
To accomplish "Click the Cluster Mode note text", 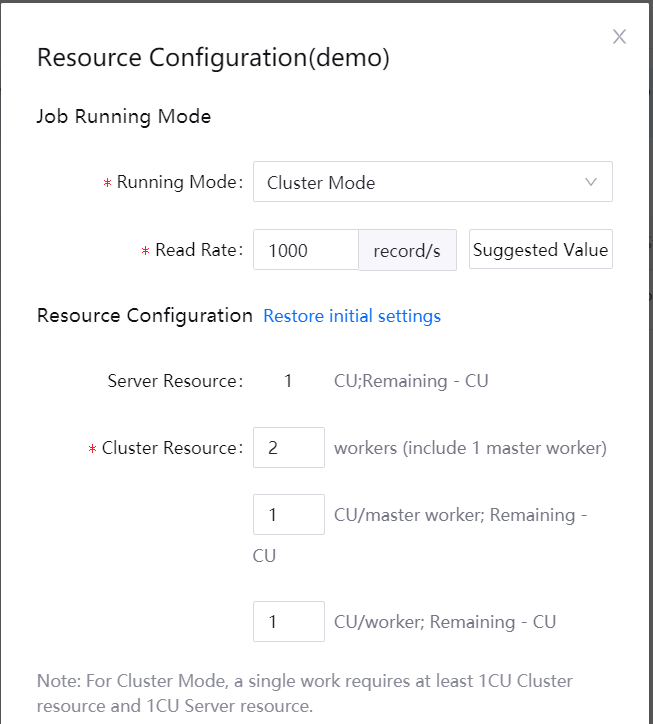I will (305, 693).
